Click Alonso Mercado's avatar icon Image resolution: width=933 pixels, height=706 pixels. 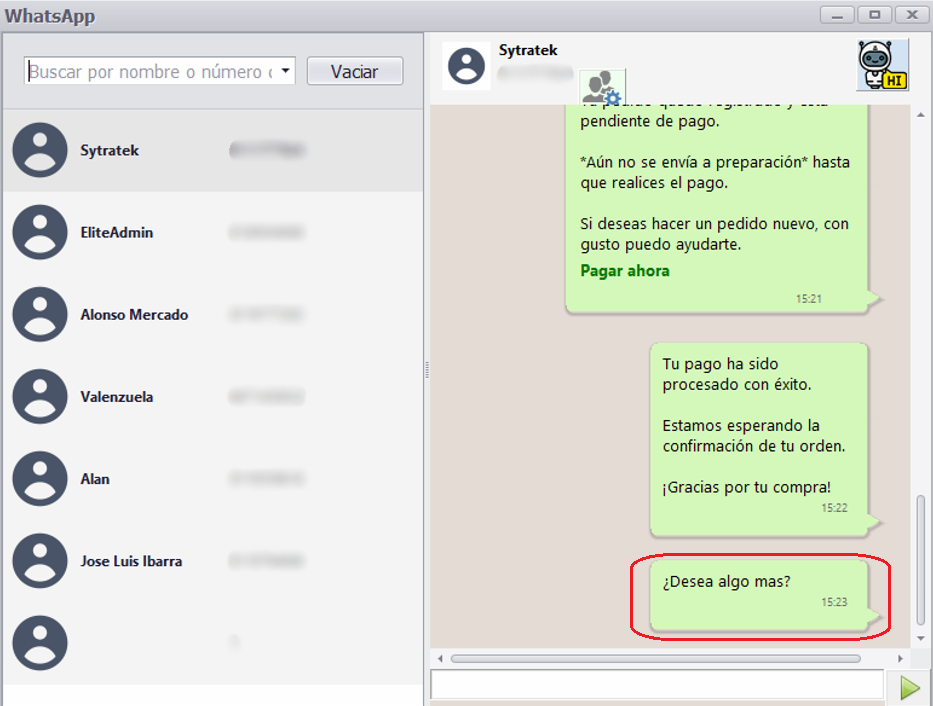[x=40, y=315]
